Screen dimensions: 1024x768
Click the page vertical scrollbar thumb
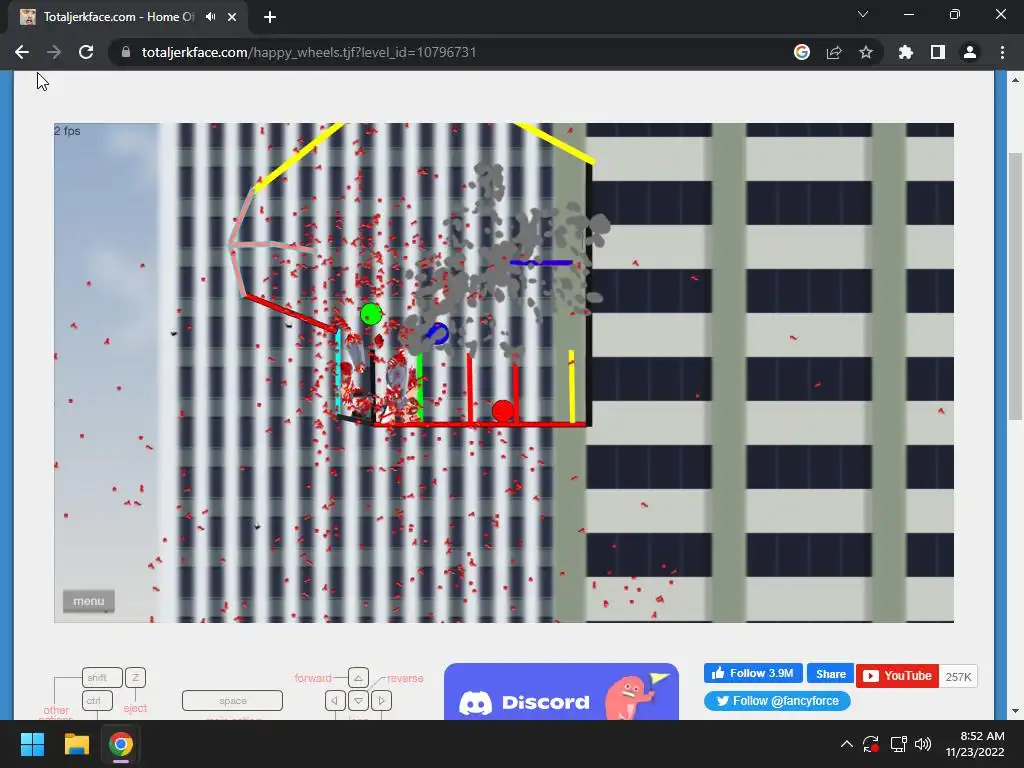pyautogui.click(x=1015, y=286)
